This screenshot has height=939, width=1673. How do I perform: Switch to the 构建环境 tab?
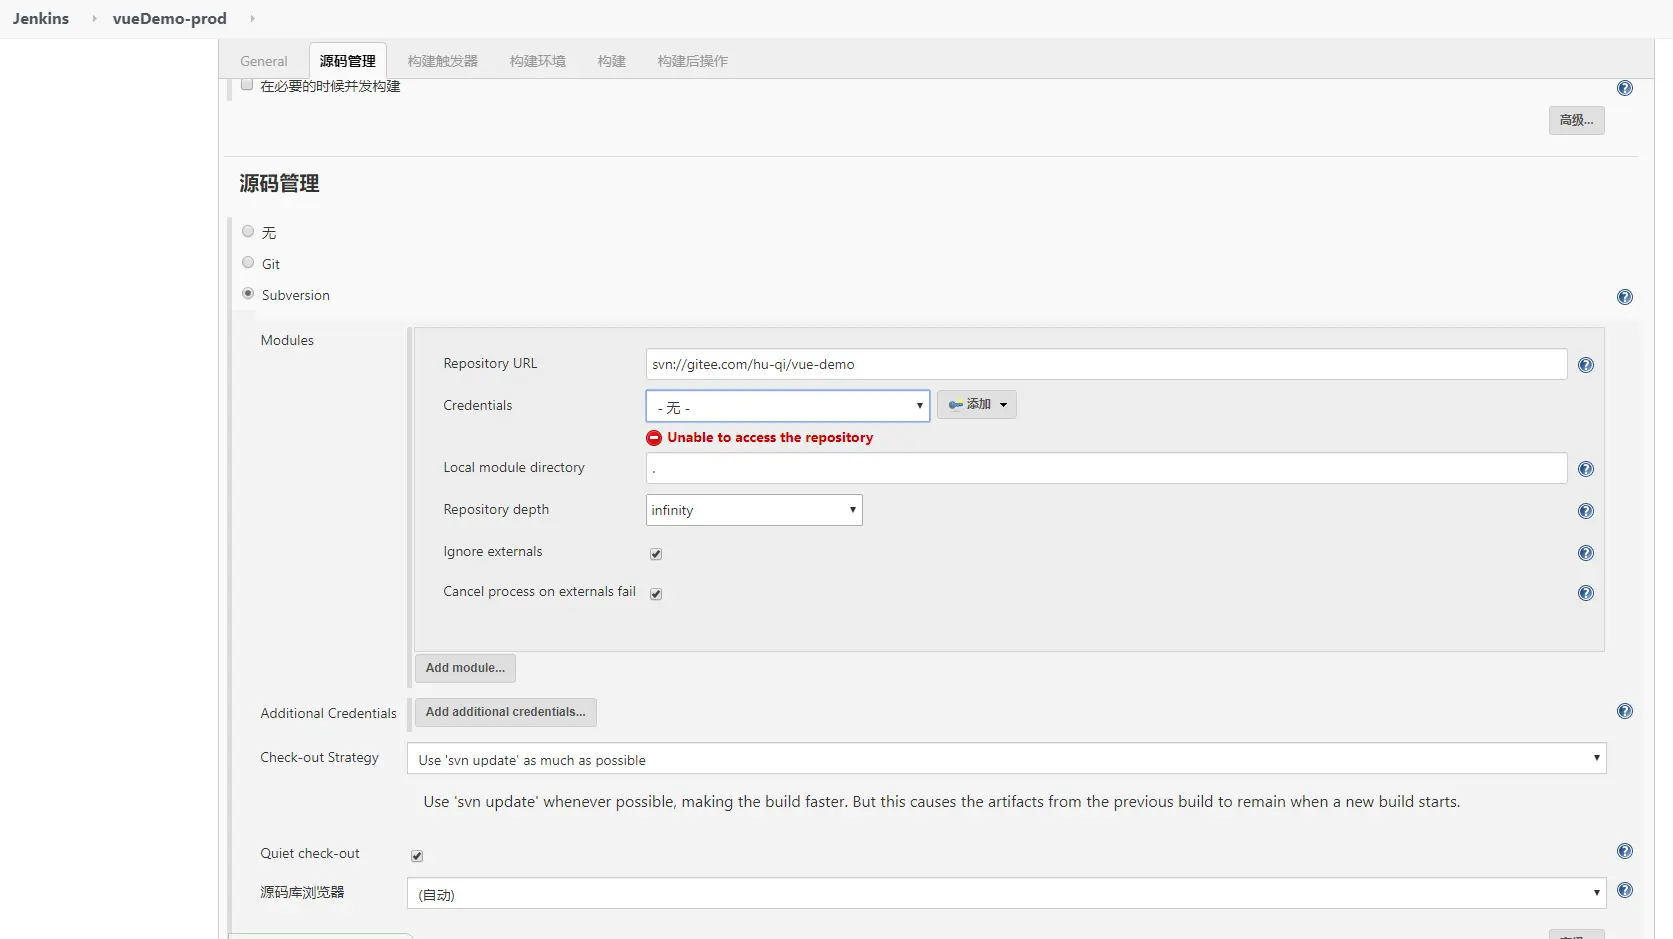538,61
